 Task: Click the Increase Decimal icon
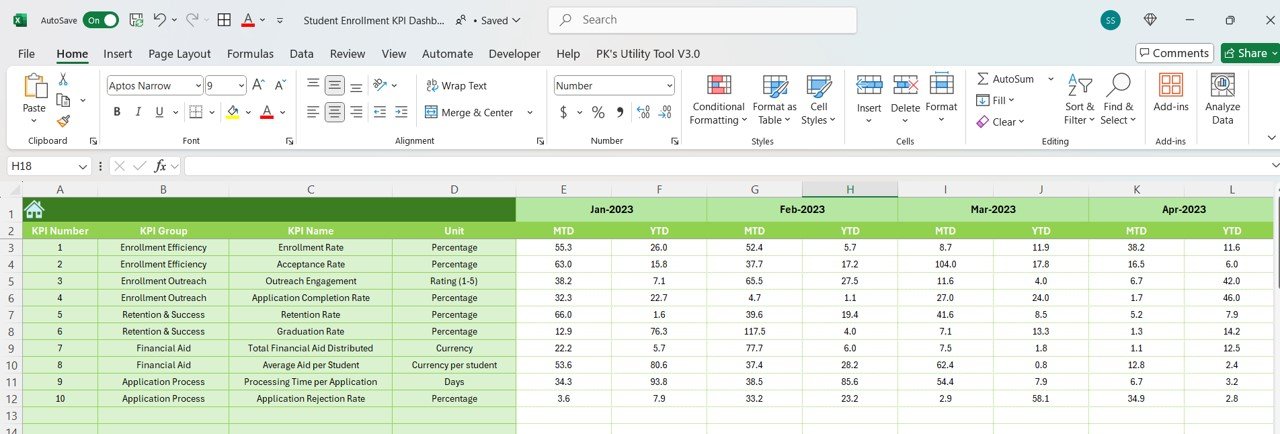click(x=644, y=112)
